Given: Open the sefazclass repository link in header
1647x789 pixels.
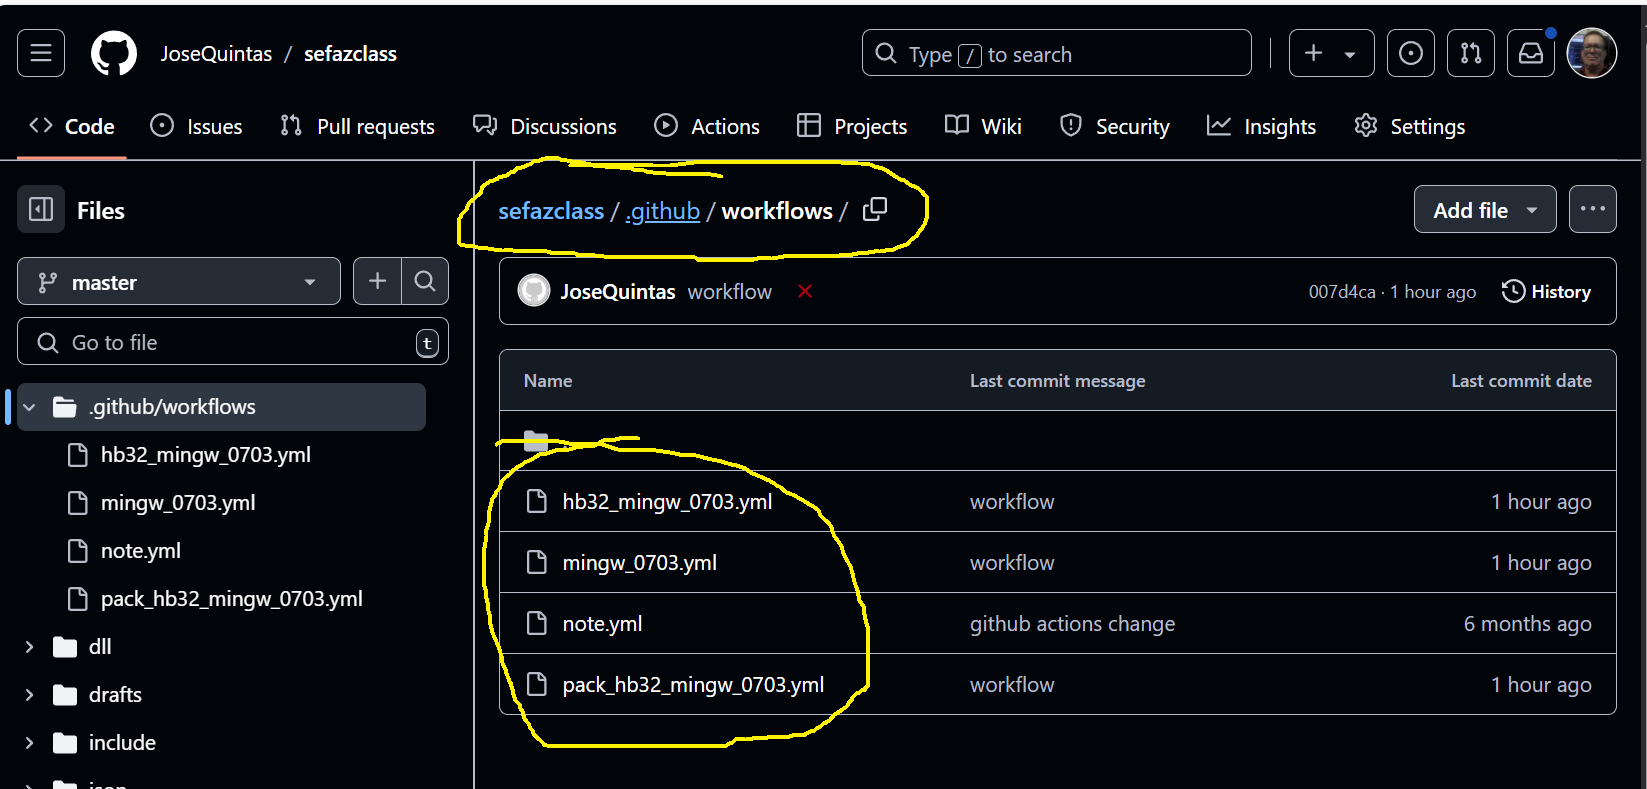Looking at the screenshot, I should click(350, 54).
